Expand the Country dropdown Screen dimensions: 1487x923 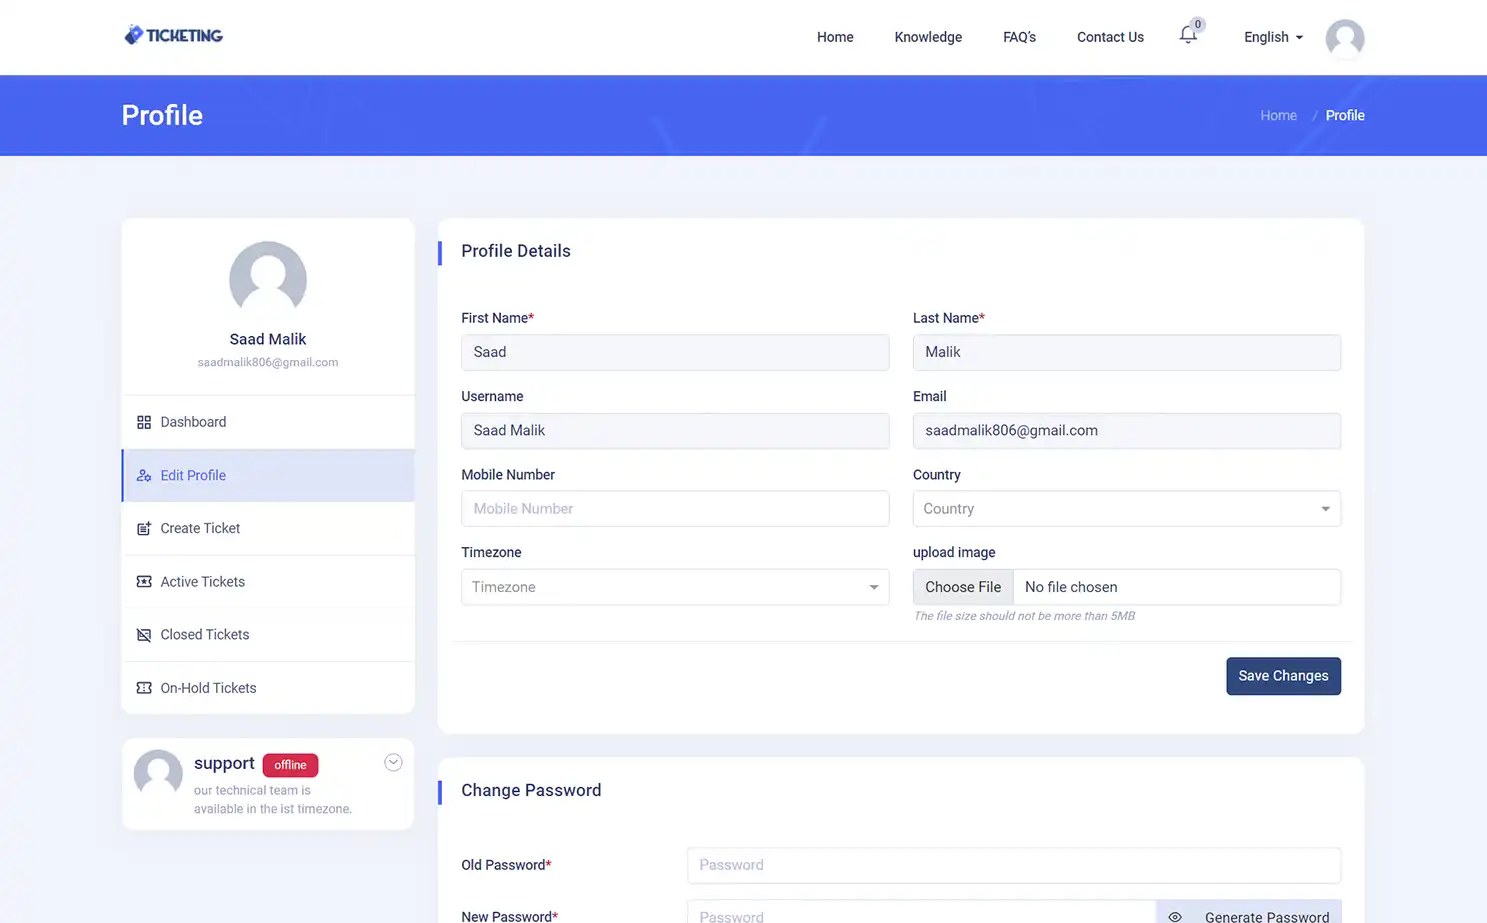(1126, 509)
